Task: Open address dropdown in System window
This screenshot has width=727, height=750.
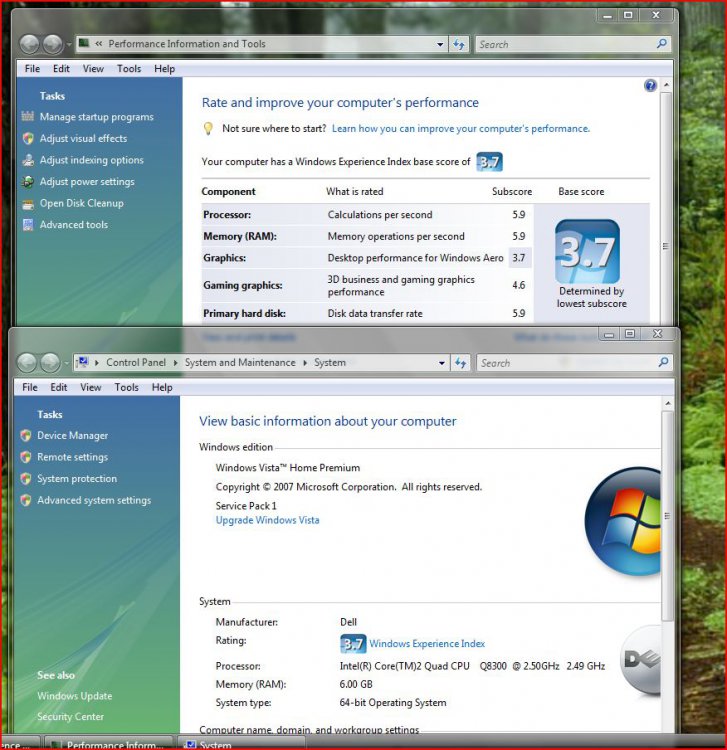Action: (x=442, y=363)
